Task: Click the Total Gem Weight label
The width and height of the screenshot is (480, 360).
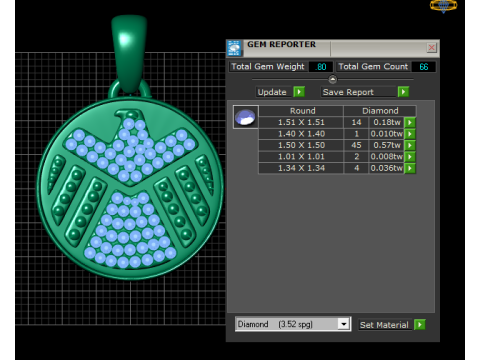Action: pos(268,67)
